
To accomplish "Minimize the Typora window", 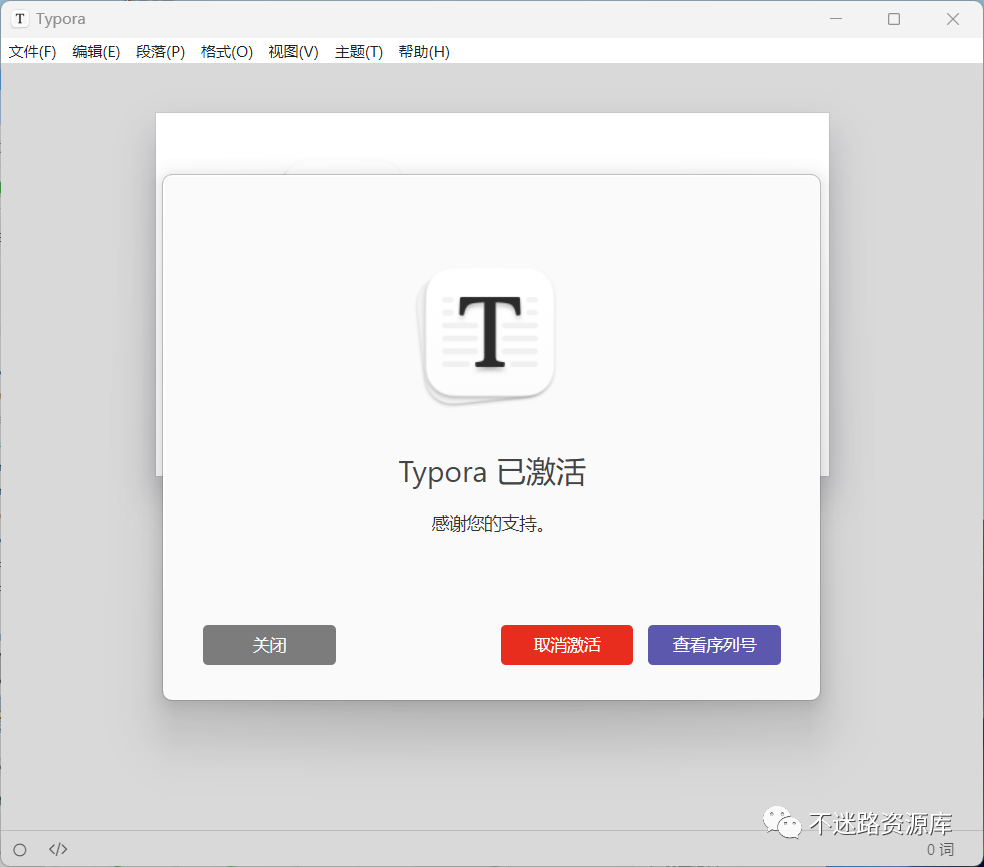I will pyautogui.click(x=836, y=19).
